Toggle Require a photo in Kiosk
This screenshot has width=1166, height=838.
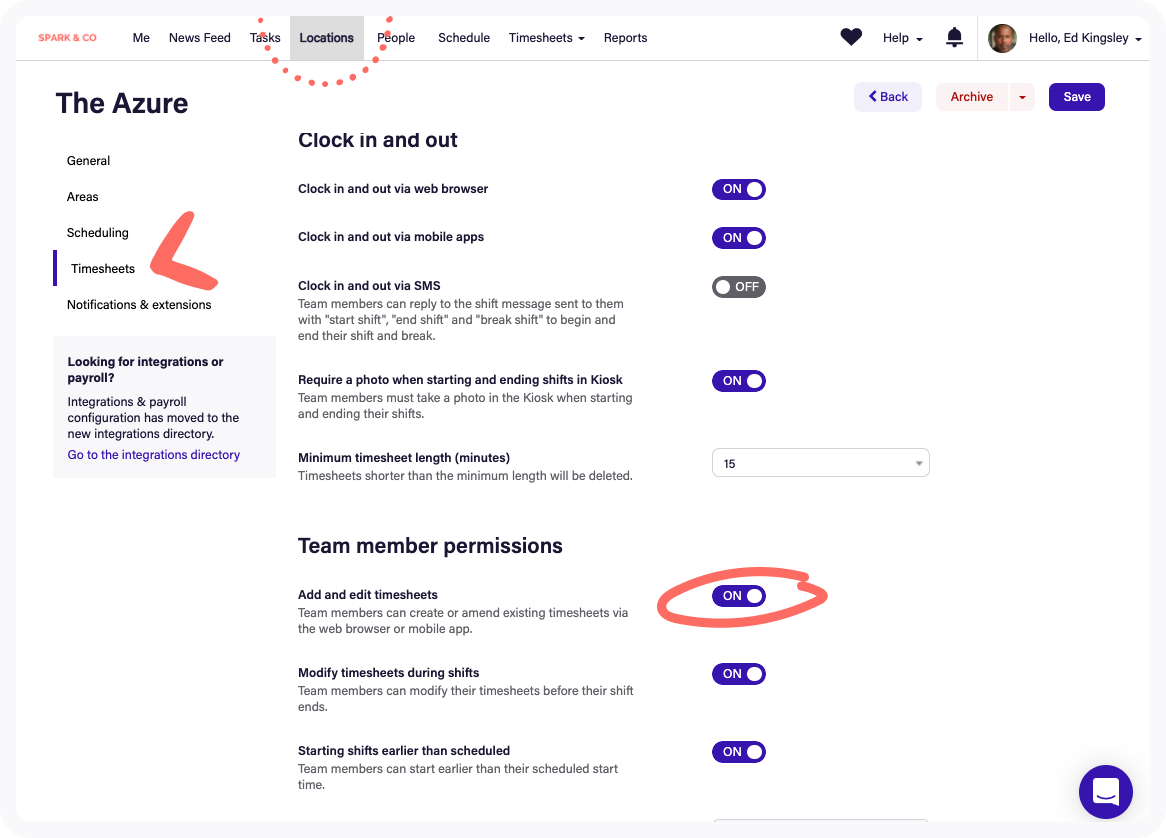(738, 381)
